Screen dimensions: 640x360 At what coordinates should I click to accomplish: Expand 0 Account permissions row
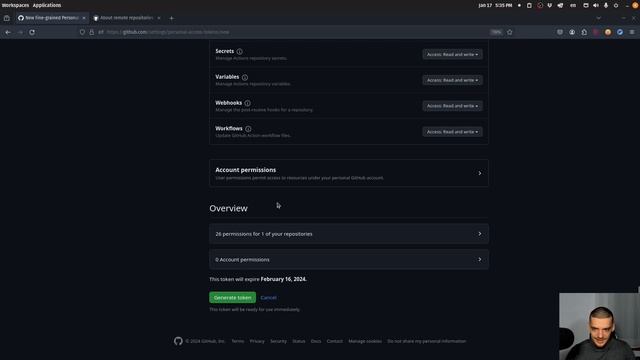pos(349,260)
